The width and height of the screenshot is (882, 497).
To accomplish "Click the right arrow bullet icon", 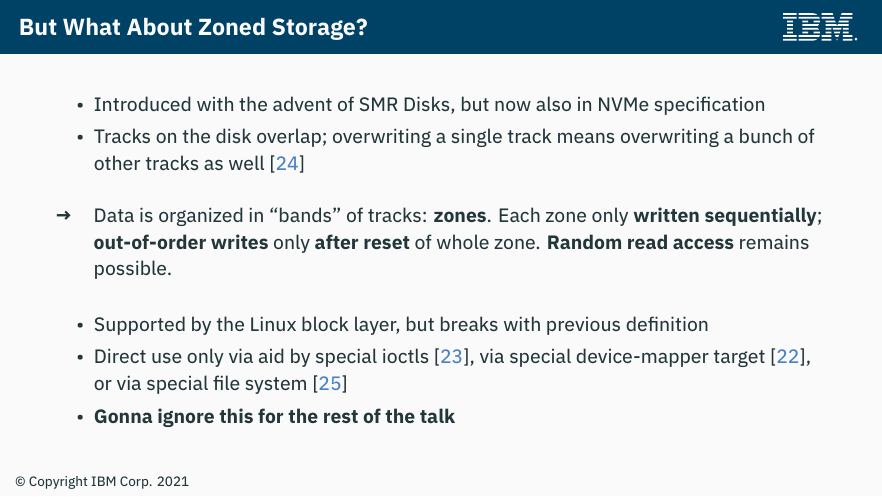I will coord(64,215).
